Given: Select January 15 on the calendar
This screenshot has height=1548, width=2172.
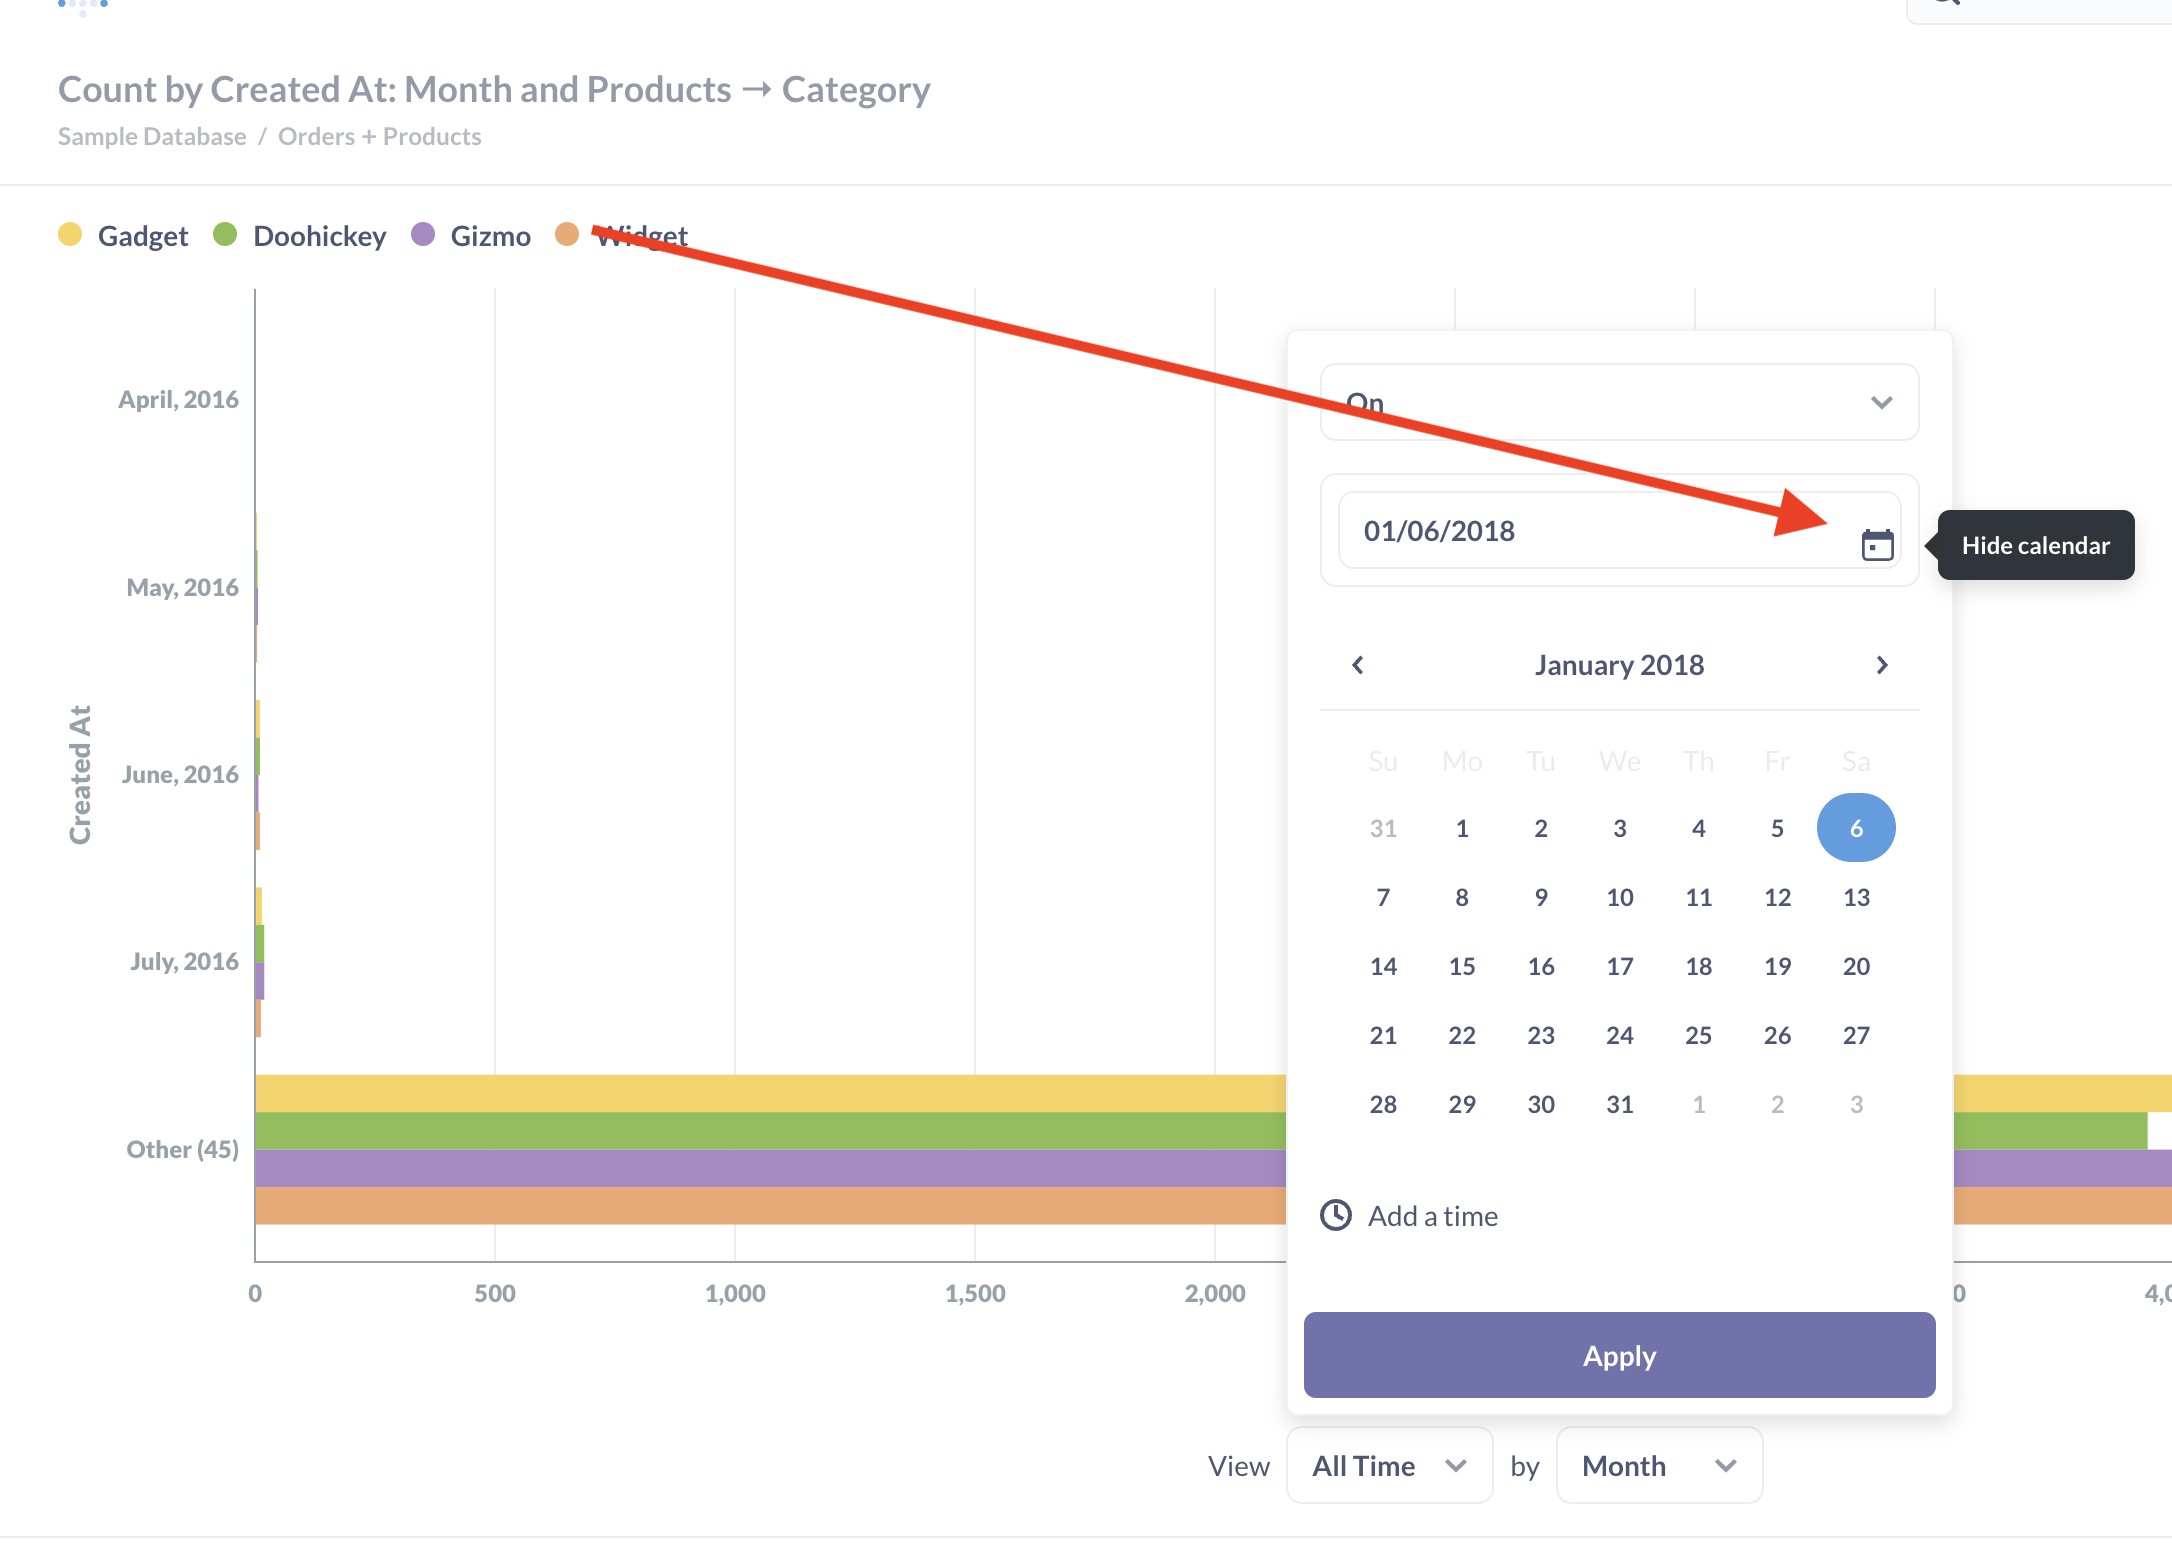Looking at the screenshot, I should [1462, 966].
